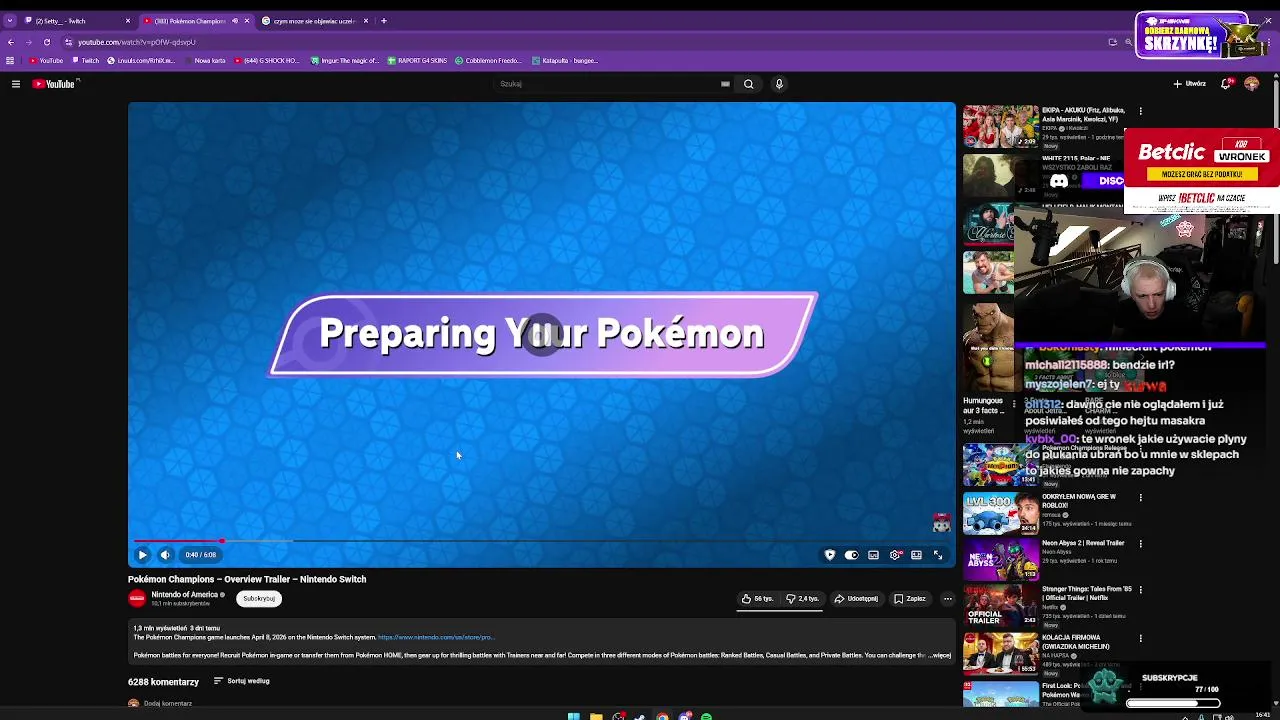
Task: Focus the Dodaj komentarz comment field
Action: [x=168, y=703]
